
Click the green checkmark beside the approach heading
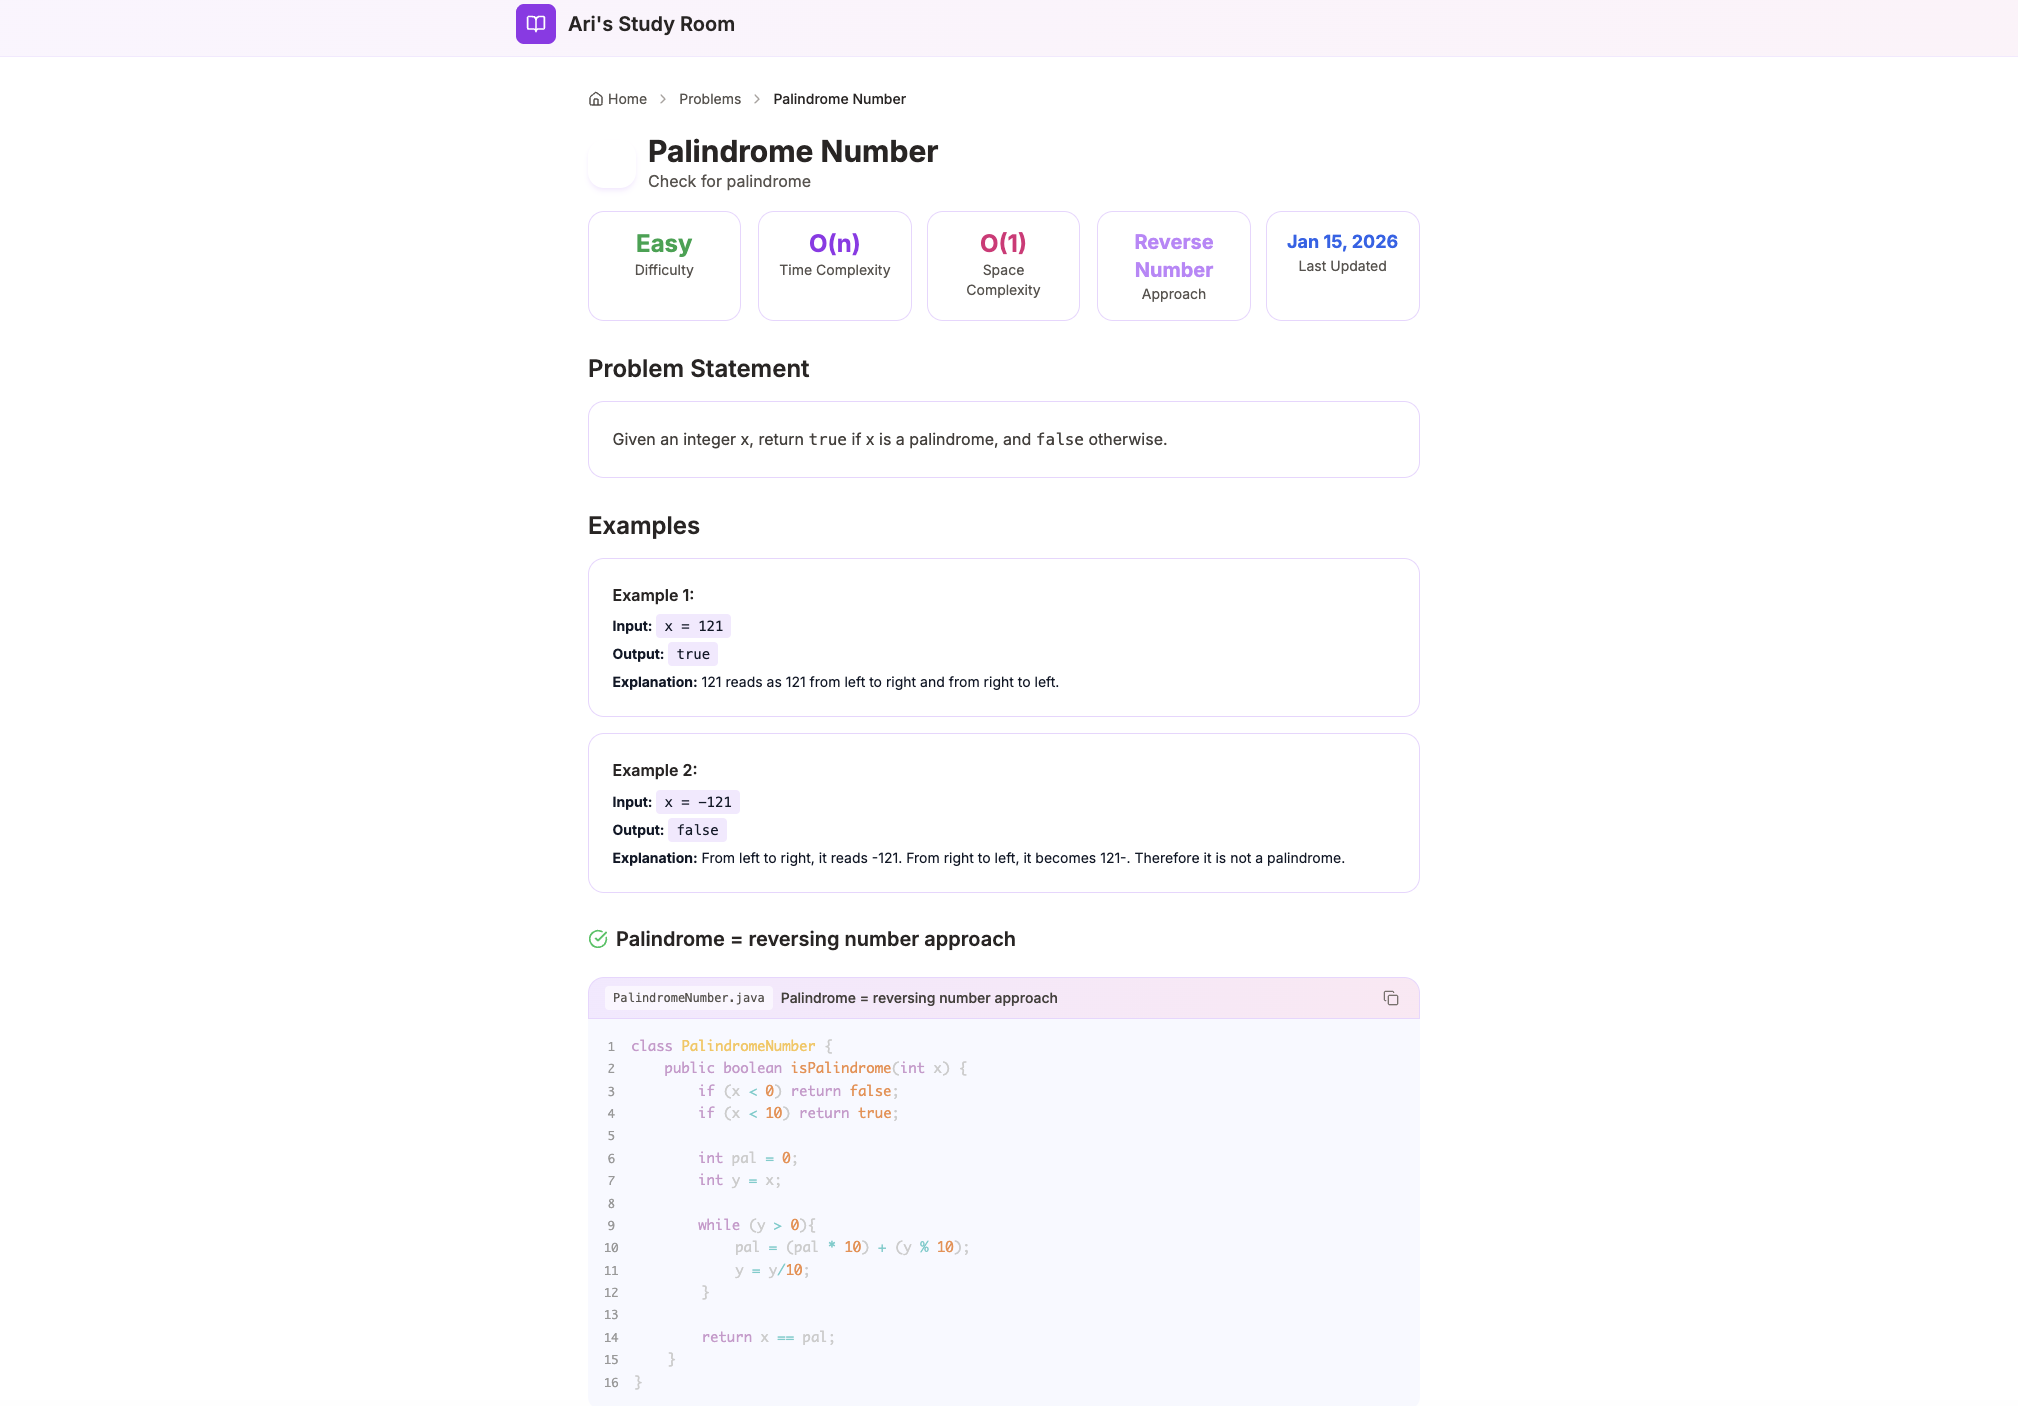(598, 939)
